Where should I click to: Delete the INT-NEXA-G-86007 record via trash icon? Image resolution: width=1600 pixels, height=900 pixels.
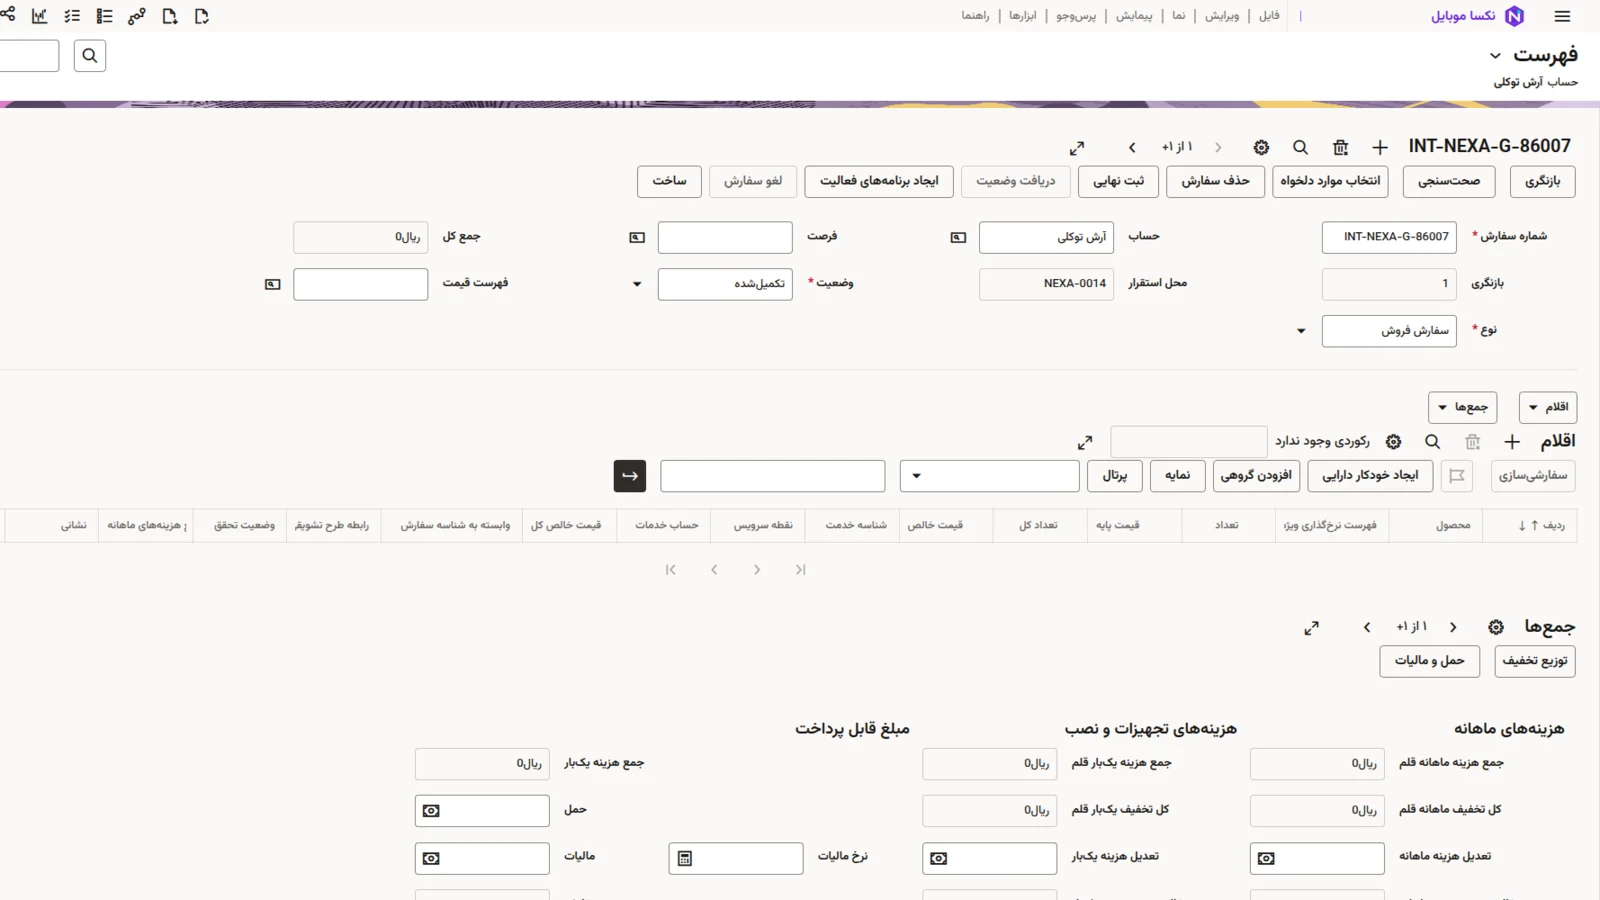pyautogui.click(x=1341, y=147)
